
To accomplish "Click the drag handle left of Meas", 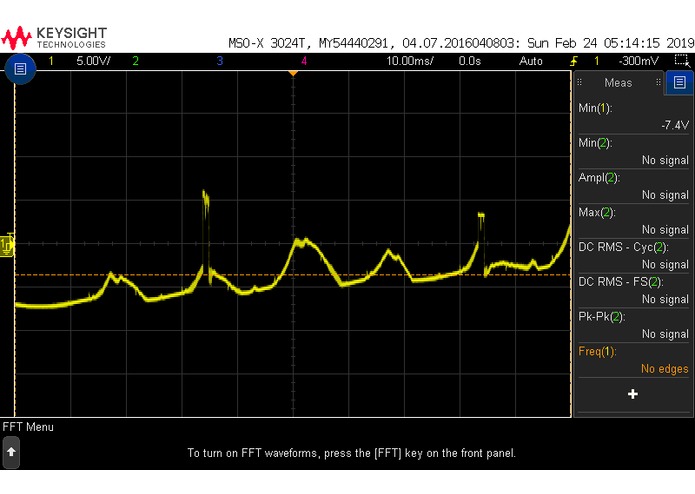I will (579, 82).
